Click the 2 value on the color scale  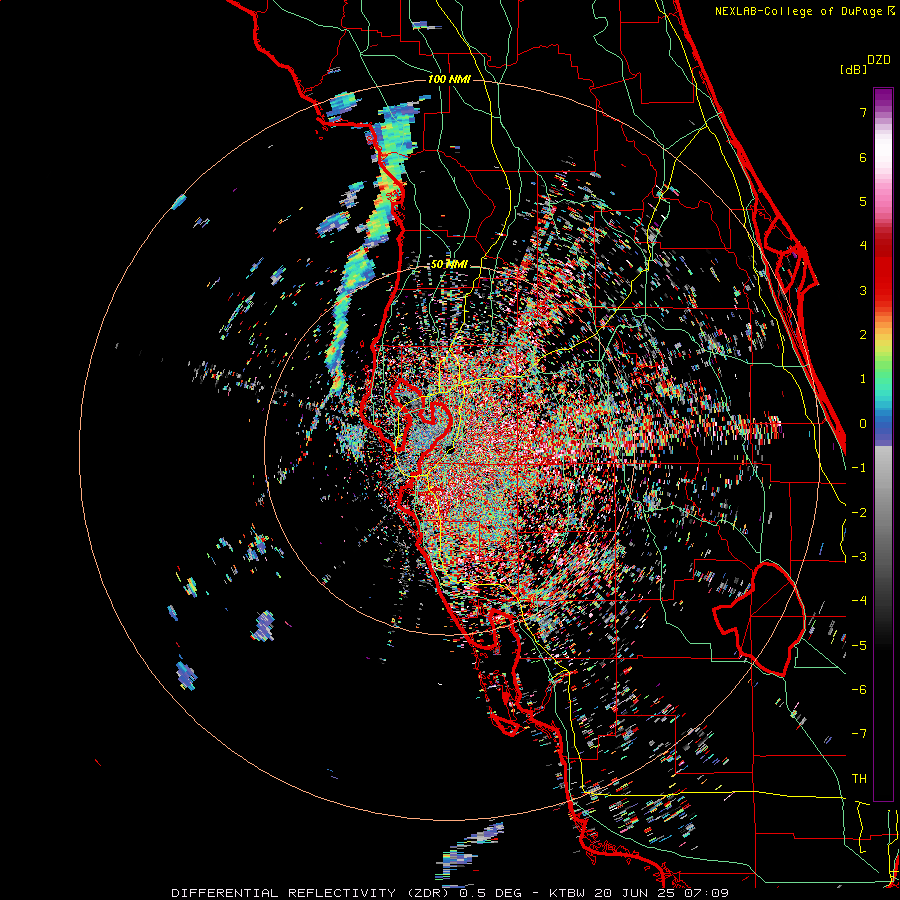(x=863, y=335)
